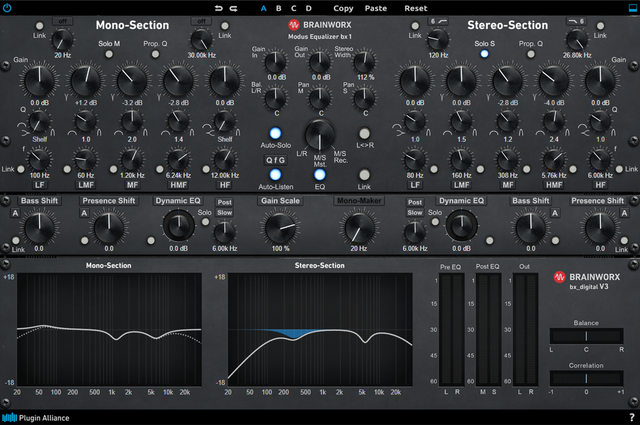
Task: Click the Stereo-Section 120 Hz filter slope icon
Action: coord(438,21)
